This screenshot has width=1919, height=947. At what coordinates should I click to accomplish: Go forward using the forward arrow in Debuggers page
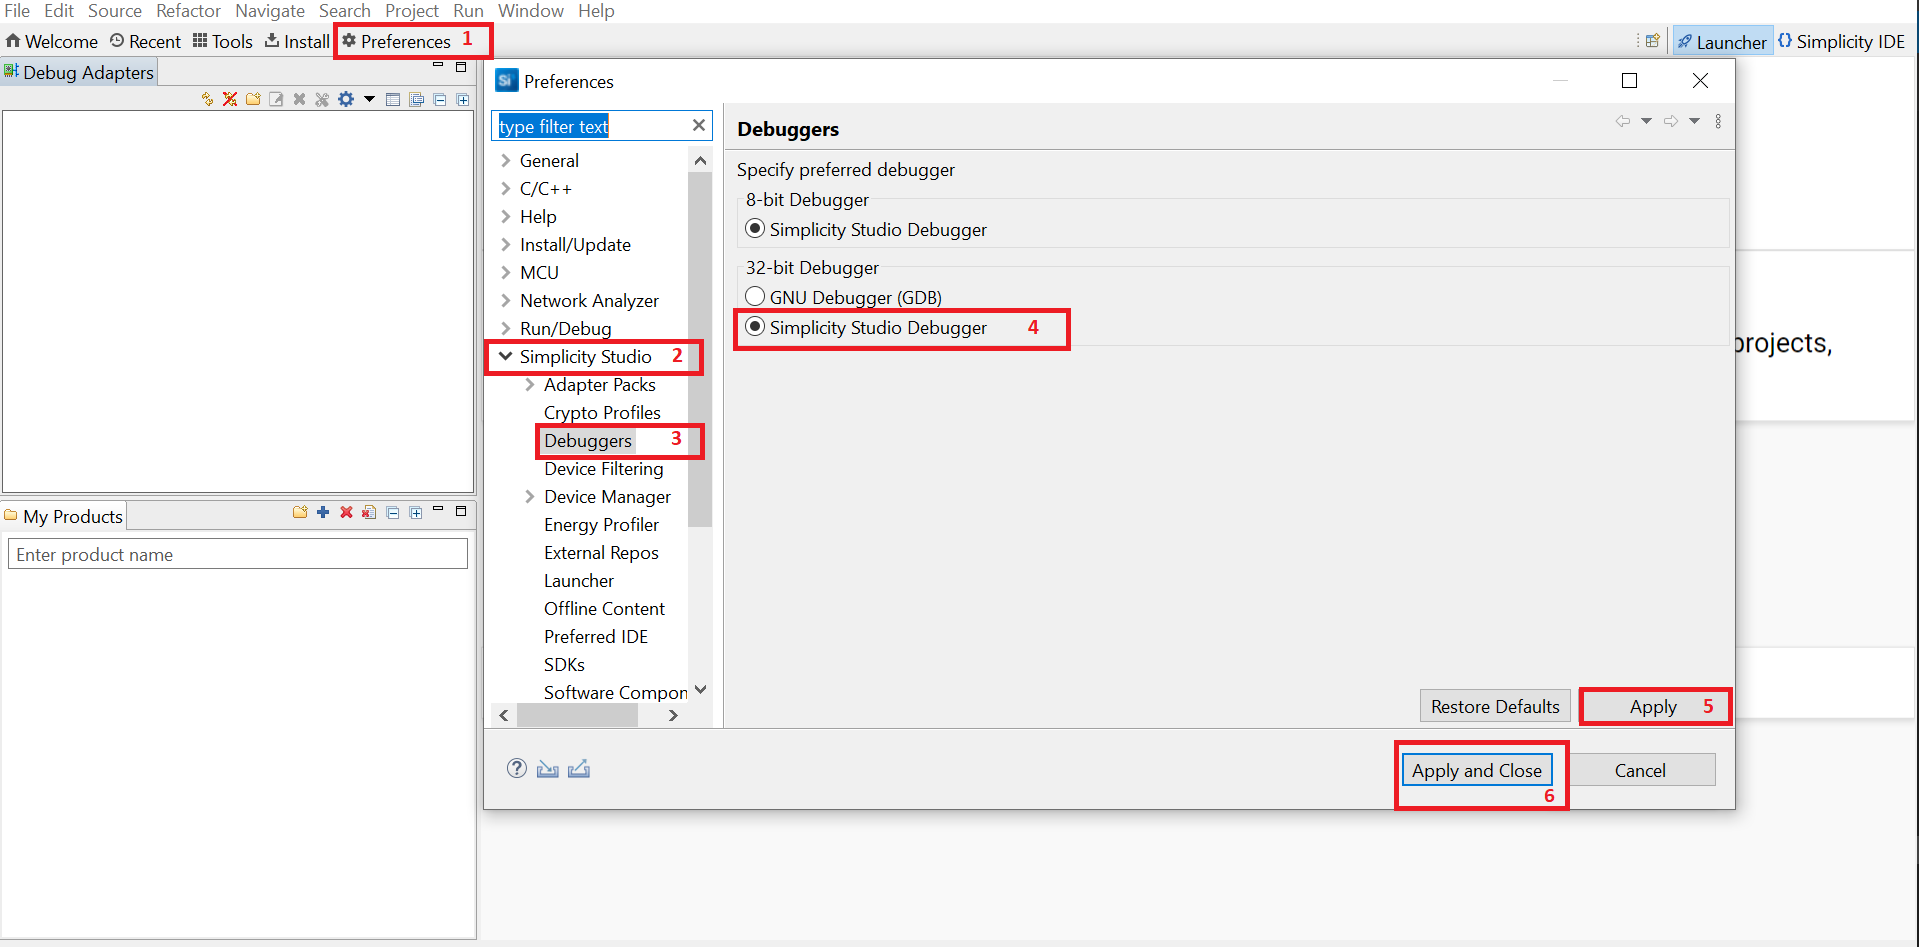1671,121
